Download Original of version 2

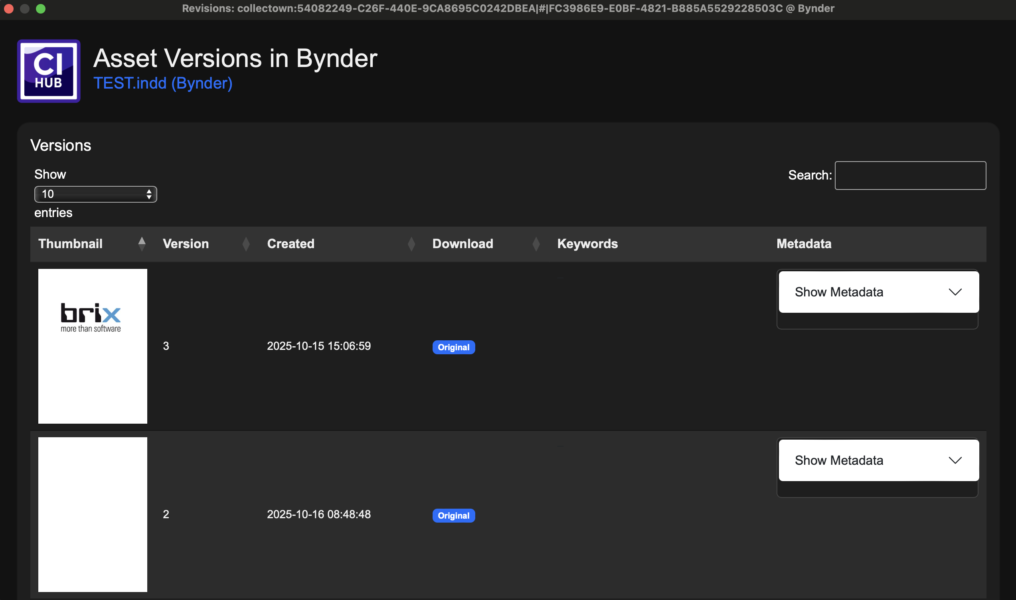(x=453, y=515)
